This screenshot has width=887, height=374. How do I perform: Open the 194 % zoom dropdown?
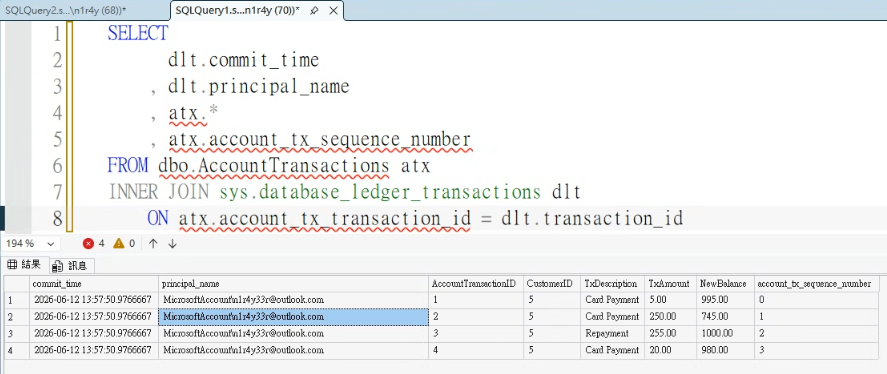coord(50,244)
